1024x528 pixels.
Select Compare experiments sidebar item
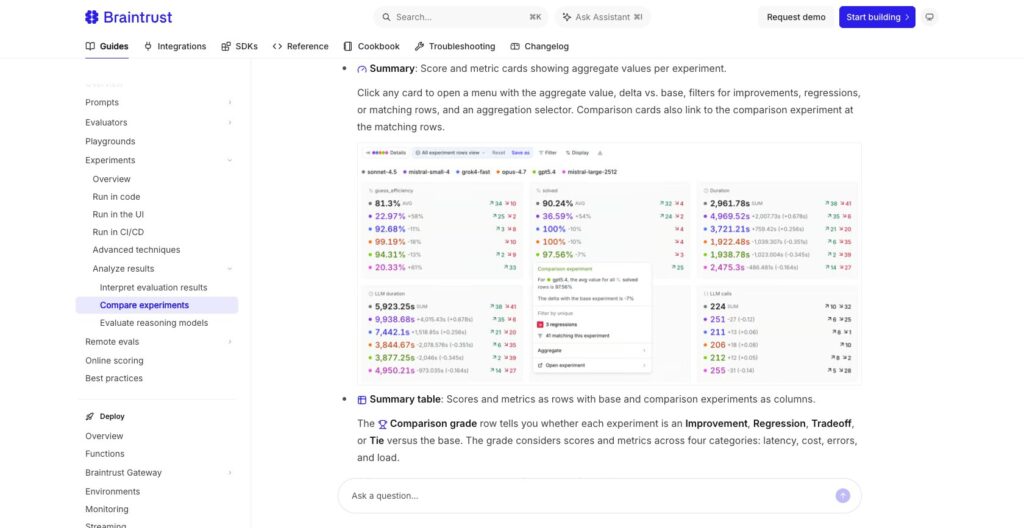157,305
